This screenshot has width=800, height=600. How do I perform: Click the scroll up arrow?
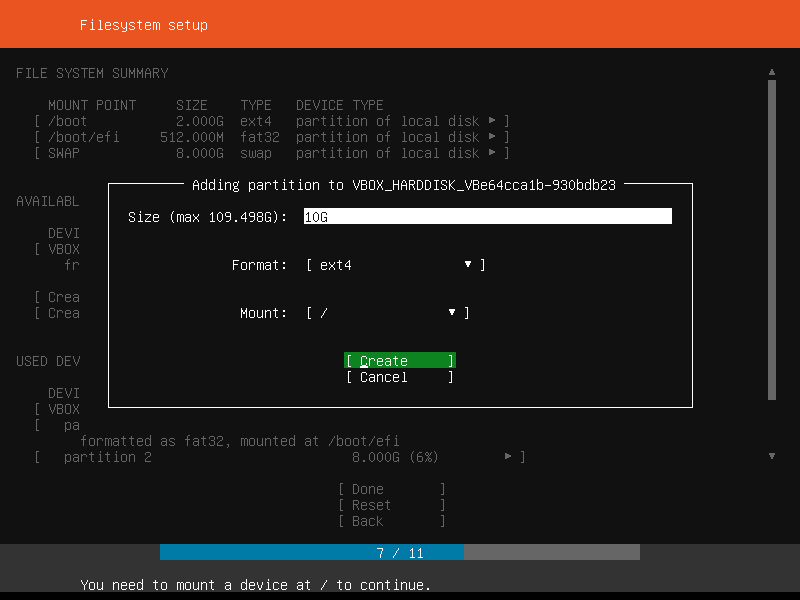(772, 72)
